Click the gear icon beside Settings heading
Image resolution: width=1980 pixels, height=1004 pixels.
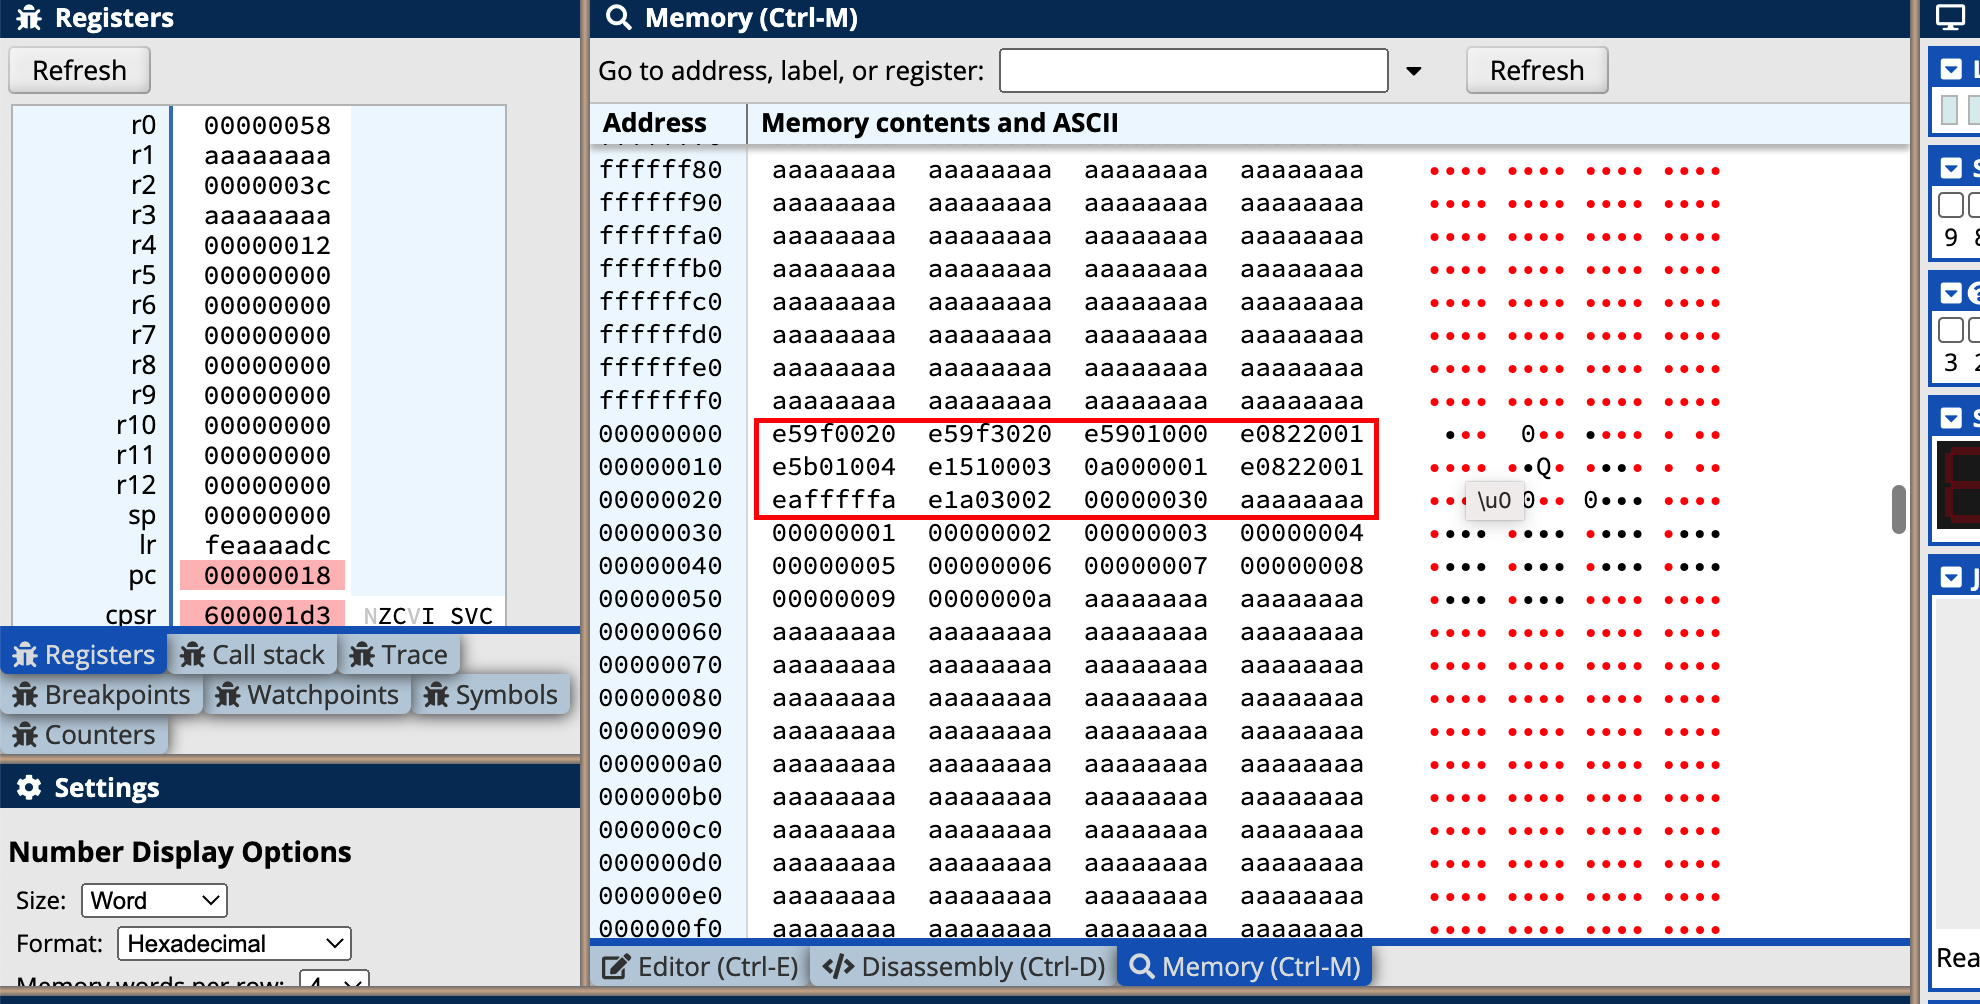[29, 788]
